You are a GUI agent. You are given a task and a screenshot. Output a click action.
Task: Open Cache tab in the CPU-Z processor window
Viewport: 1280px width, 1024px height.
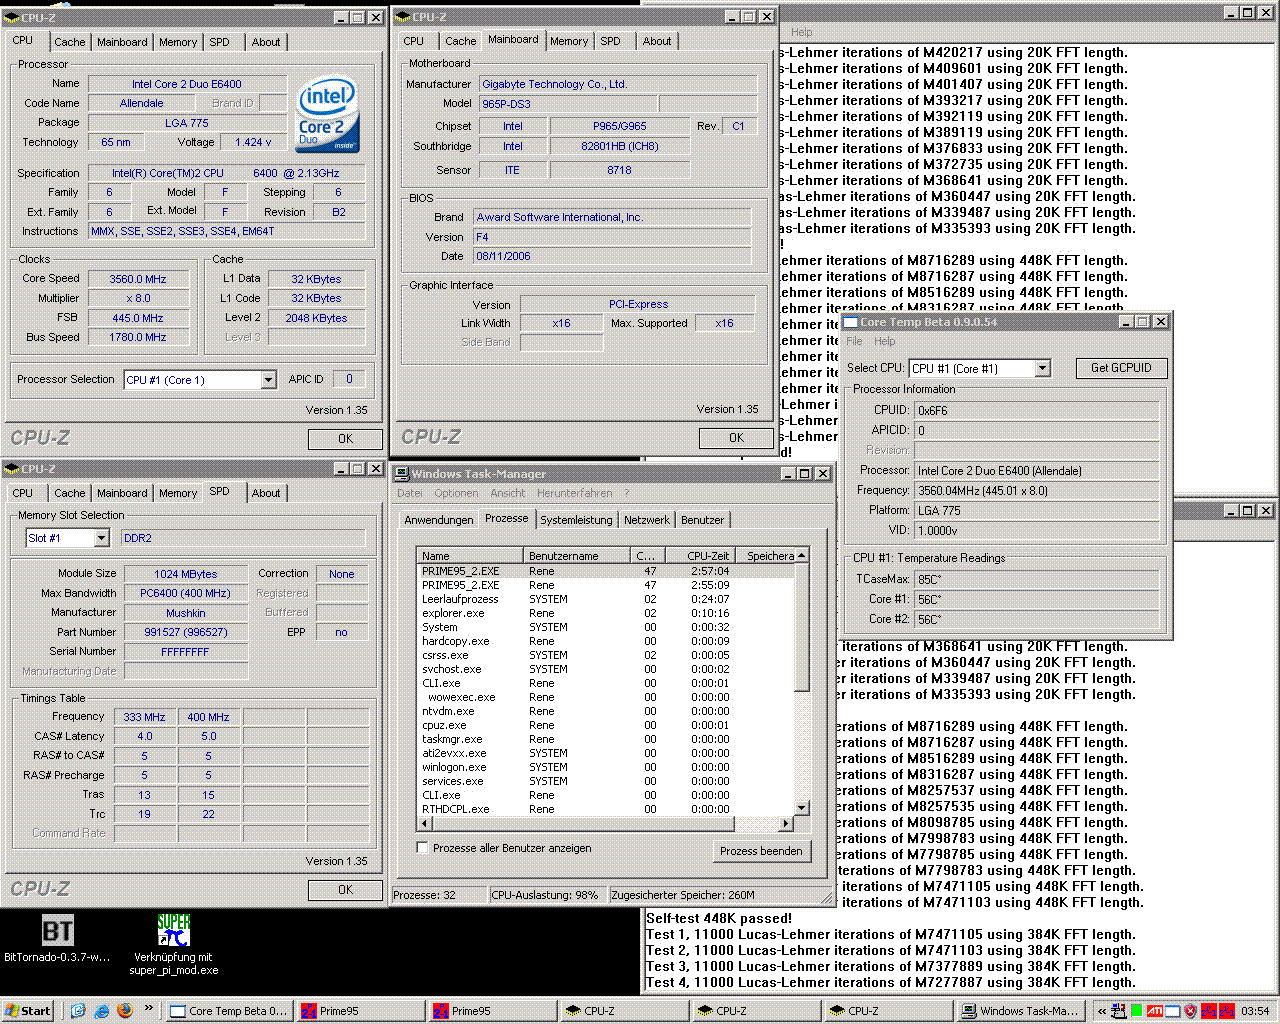[x=69, y=42]
